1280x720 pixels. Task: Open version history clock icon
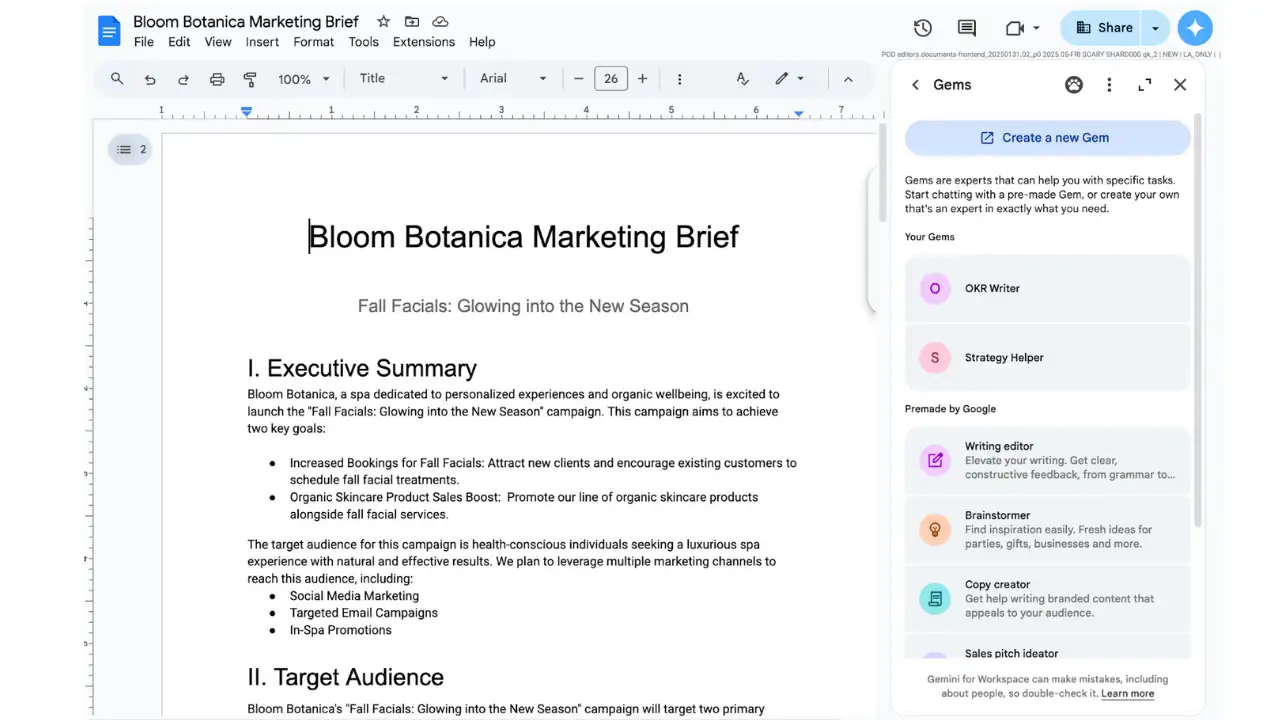coord(923,28)
